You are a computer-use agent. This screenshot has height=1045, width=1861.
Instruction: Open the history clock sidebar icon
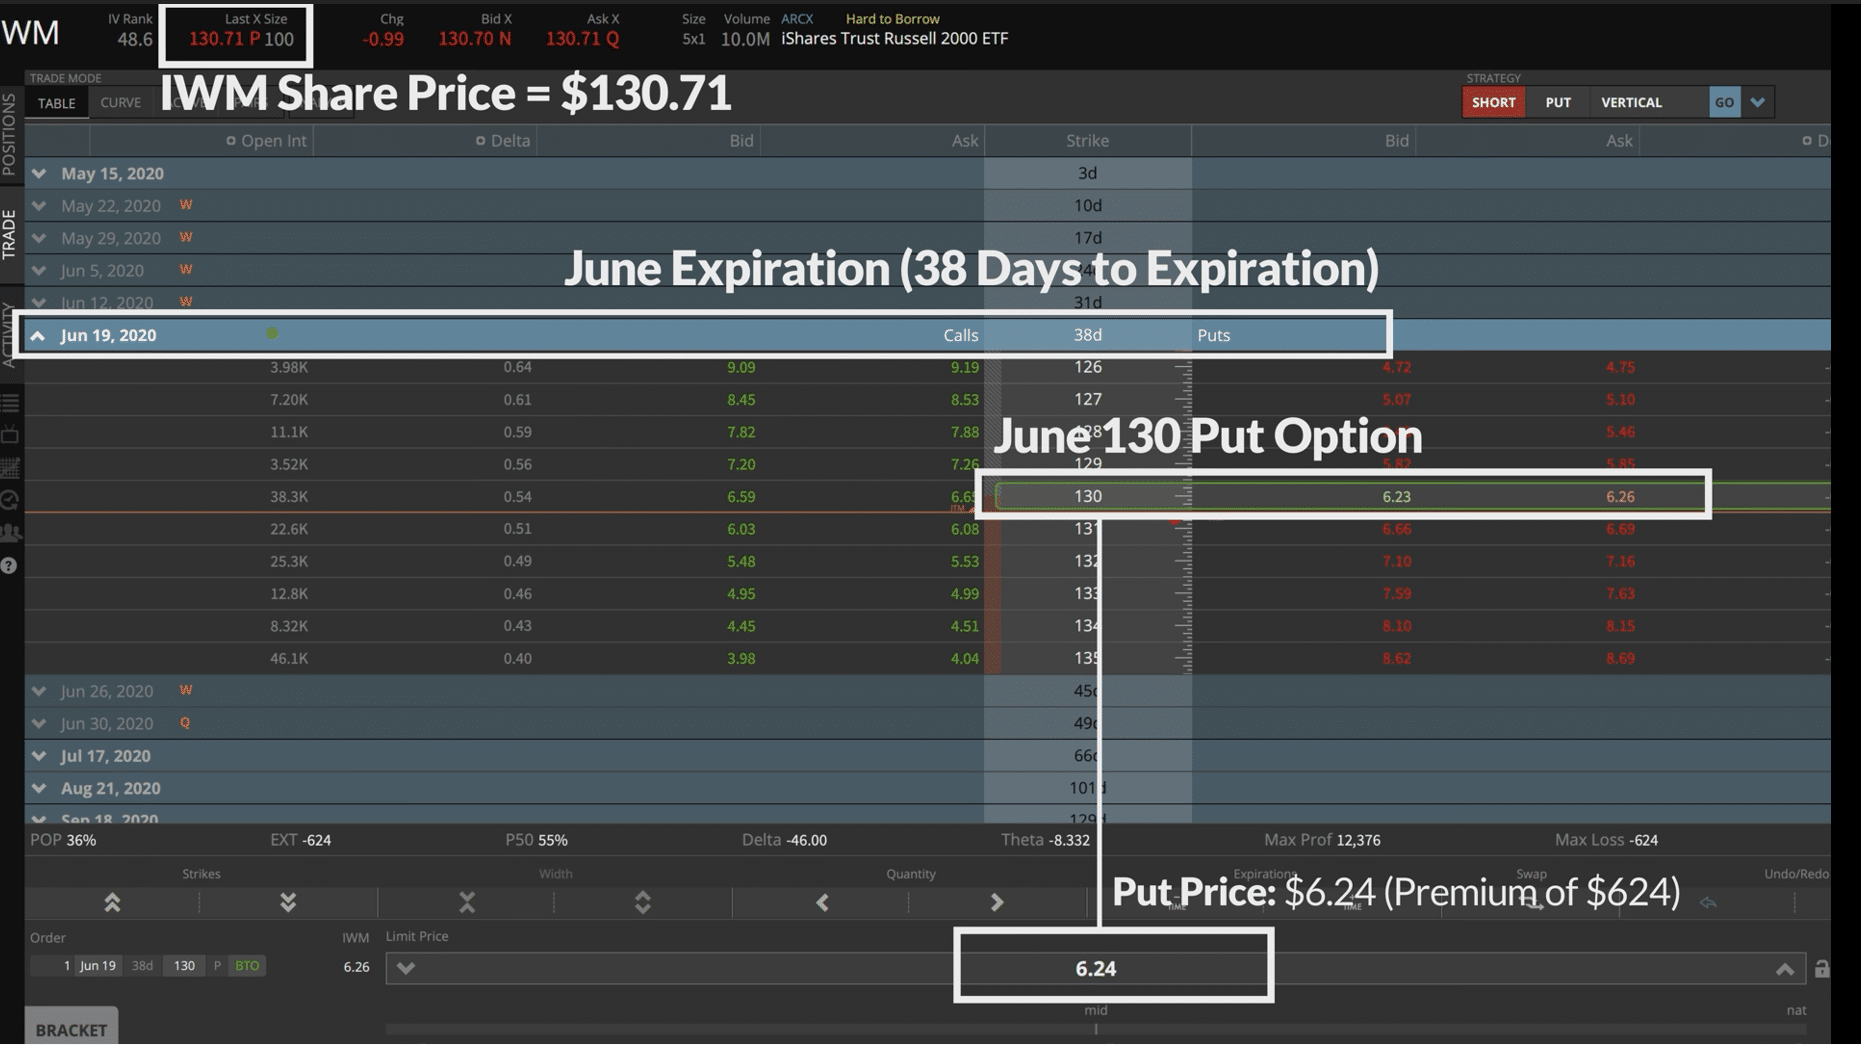point(10,500)
